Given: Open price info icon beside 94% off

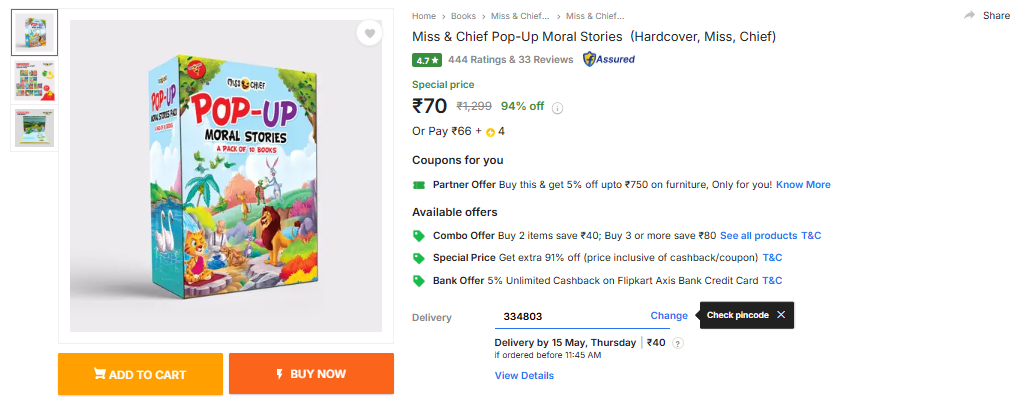Looking at the screenshot, I should 557,108.
